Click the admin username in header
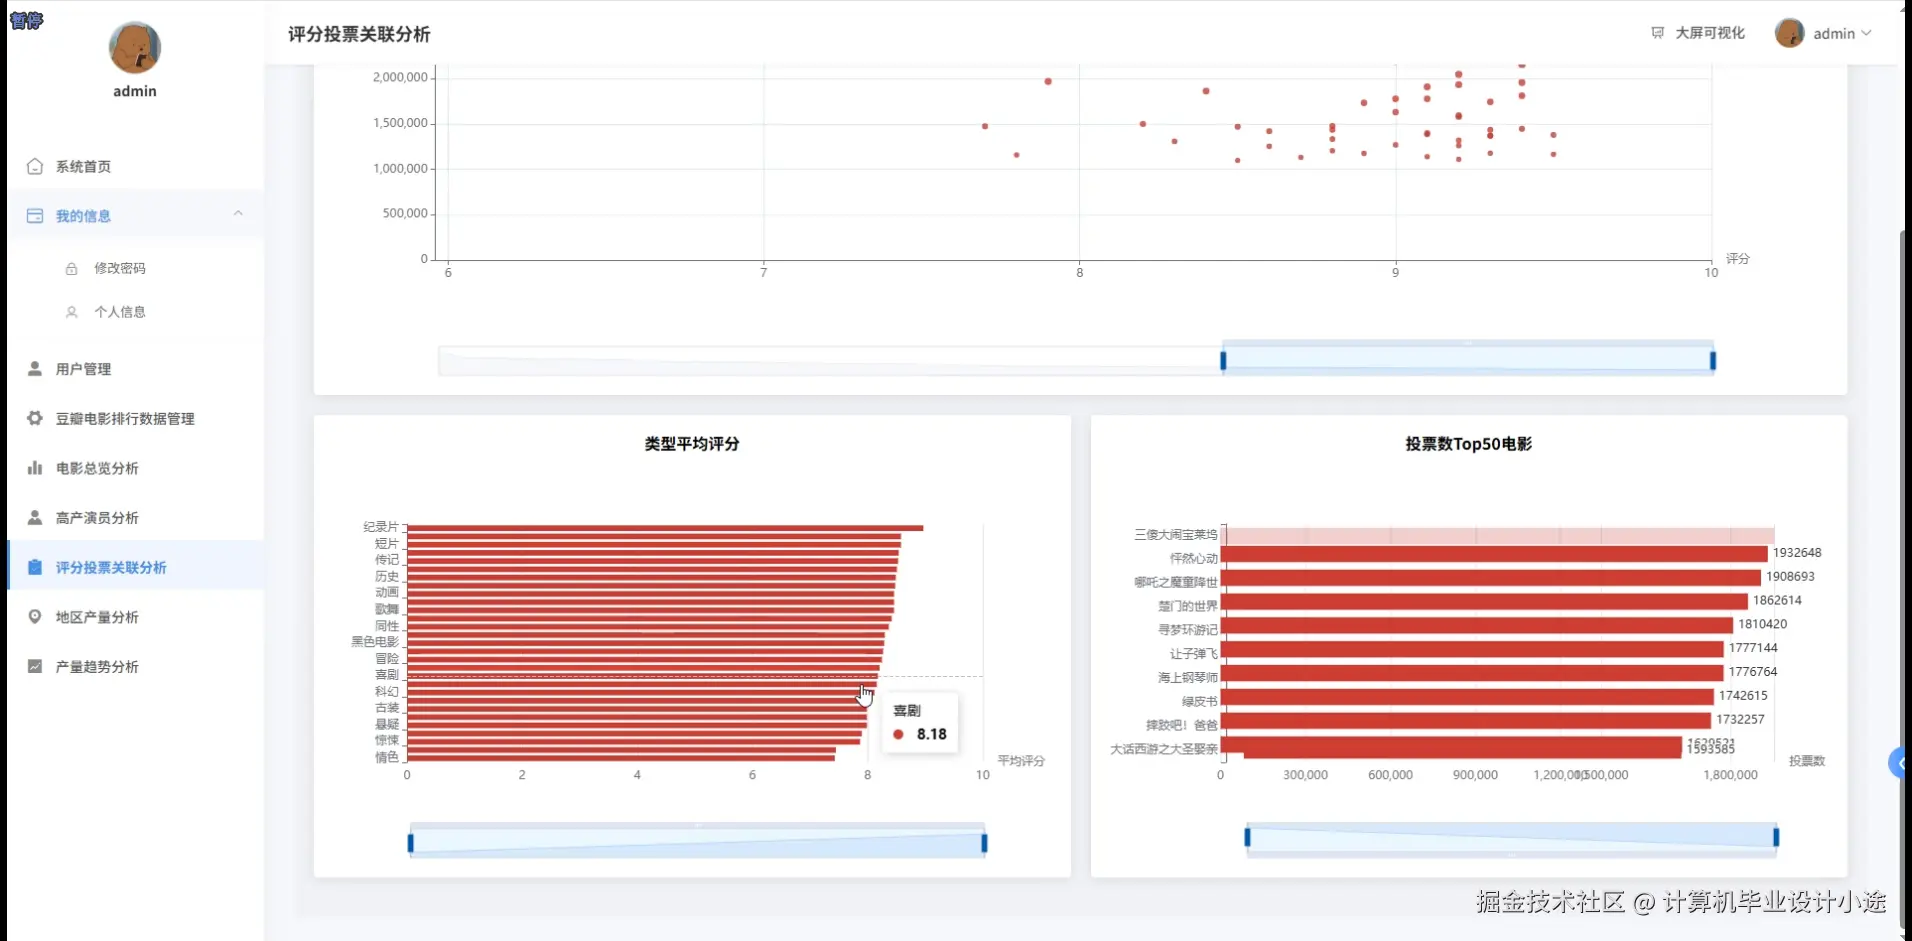This screenshot has width=1912, height=941. click(x=1834, y=33)
